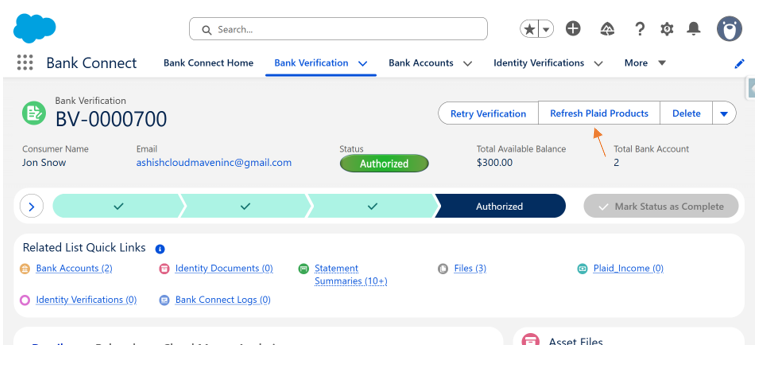Viewport: 768px width, 377px height.
Task: Open the Bank Connect Logs (0) link
Action: (223, 300)
